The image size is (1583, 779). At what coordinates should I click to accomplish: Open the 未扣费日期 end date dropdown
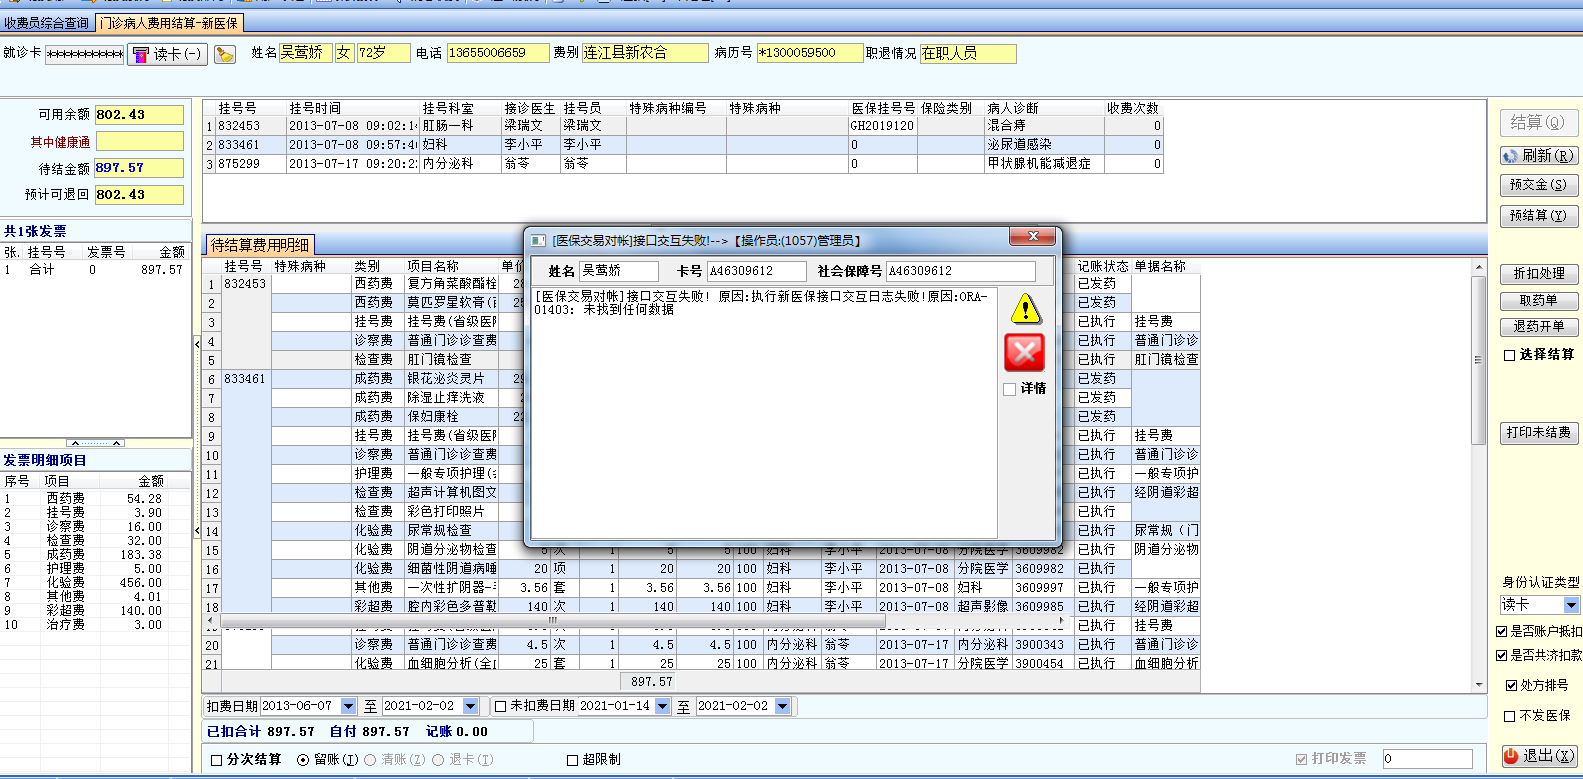(782, 706)
